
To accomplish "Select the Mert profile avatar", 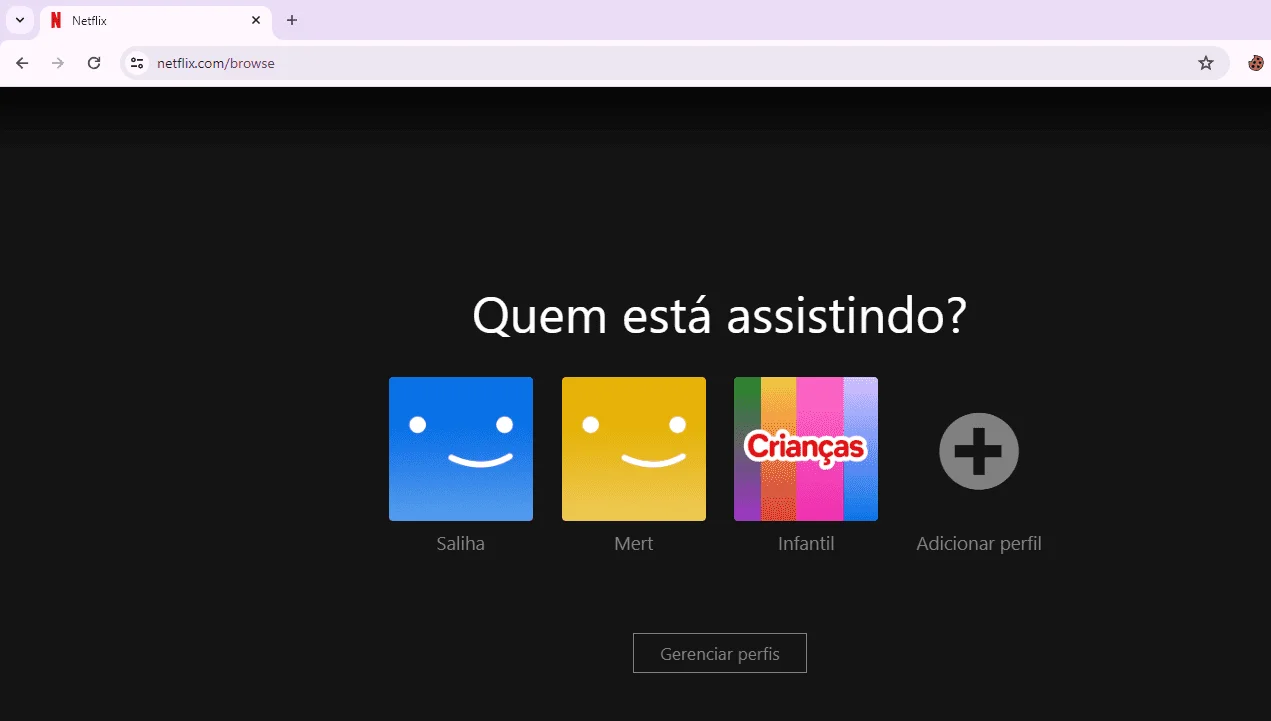I will click(x=634, y=449).
